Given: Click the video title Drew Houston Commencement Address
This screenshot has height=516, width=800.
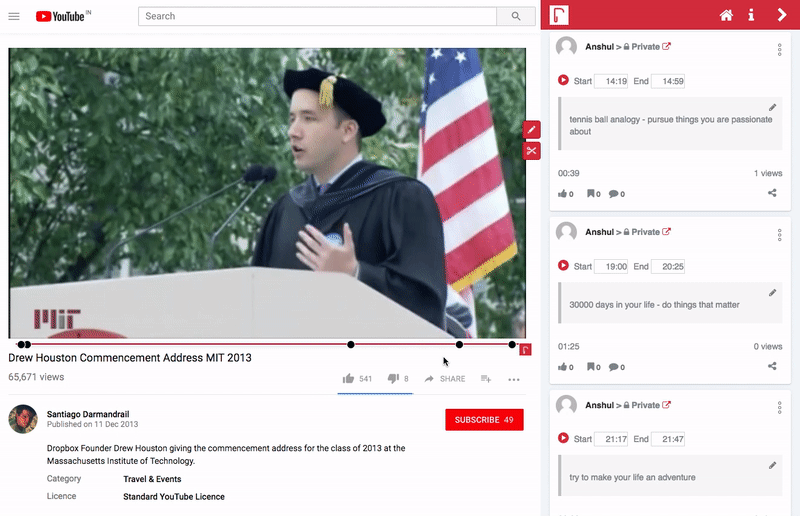Looking at the screenshot, I should pyautogui.click(x=130, y=358).
